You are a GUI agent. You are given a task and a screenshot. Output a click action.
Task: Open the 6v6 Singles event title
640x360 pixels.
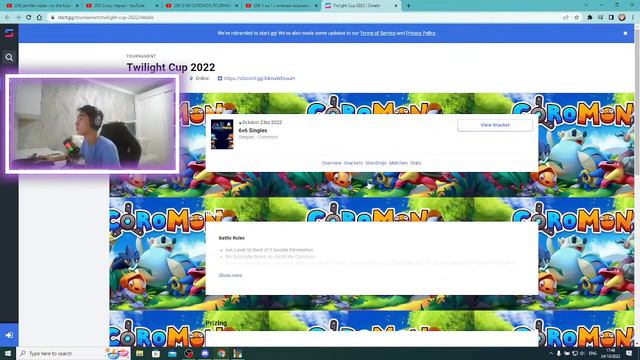253,130
